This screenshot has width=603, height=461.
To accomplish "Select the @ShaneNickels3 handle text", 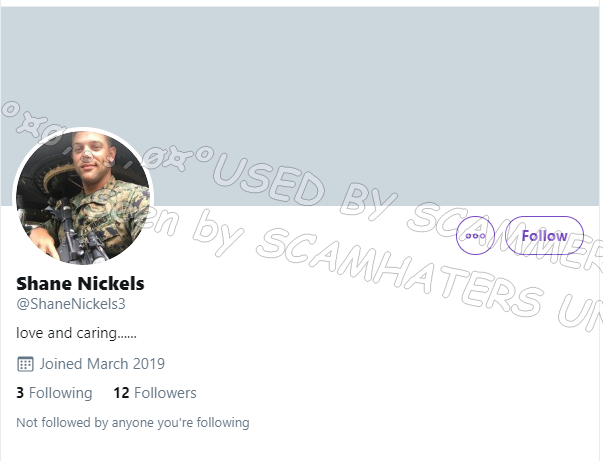I will pyautogui.click(x=70, y=304).
